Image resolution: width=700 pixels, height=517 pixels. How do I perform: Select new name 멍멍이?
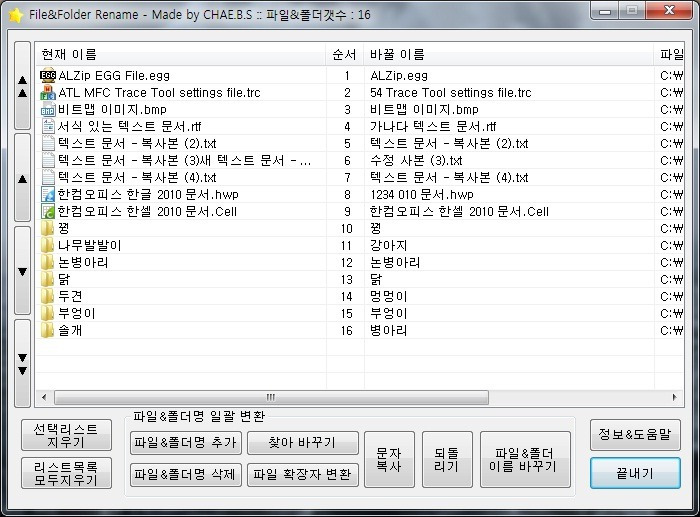[x=388, y=296]
